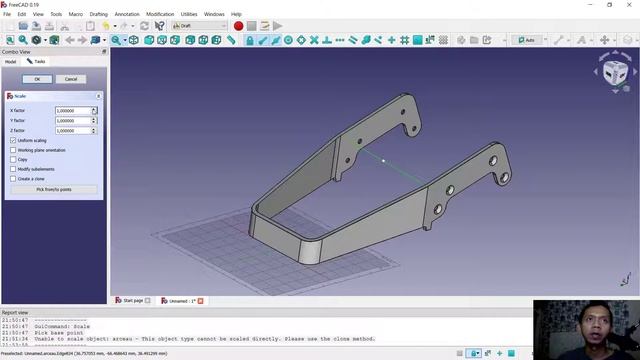Toggle Snap Grid hash icon
This screenshot has width=640, height=360.
404,40
